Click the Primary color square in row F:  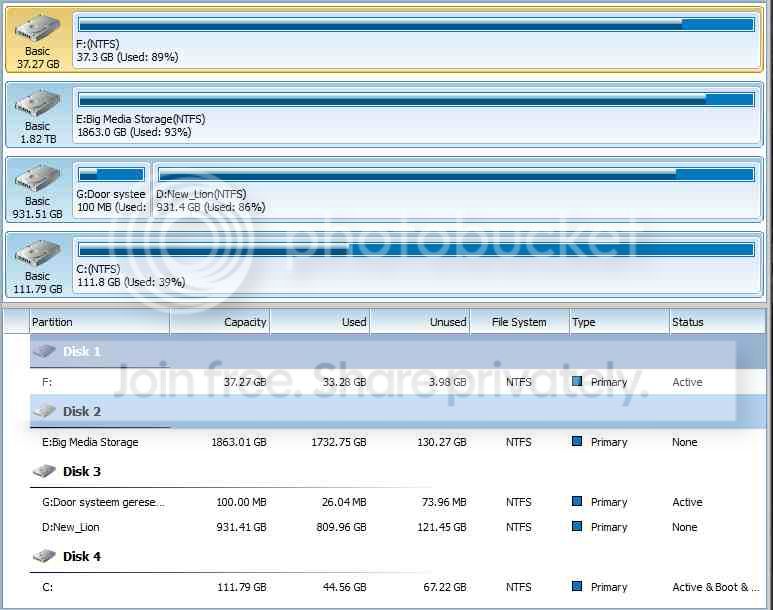[x=577, y=381]
